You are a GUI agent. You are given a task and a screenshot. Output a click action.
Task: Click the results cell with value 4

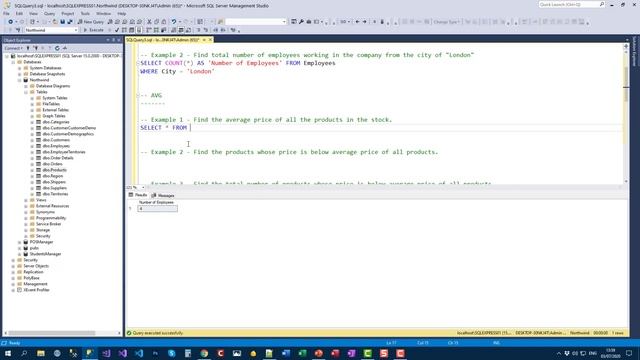pyautogui.click(x=157, y=209)
